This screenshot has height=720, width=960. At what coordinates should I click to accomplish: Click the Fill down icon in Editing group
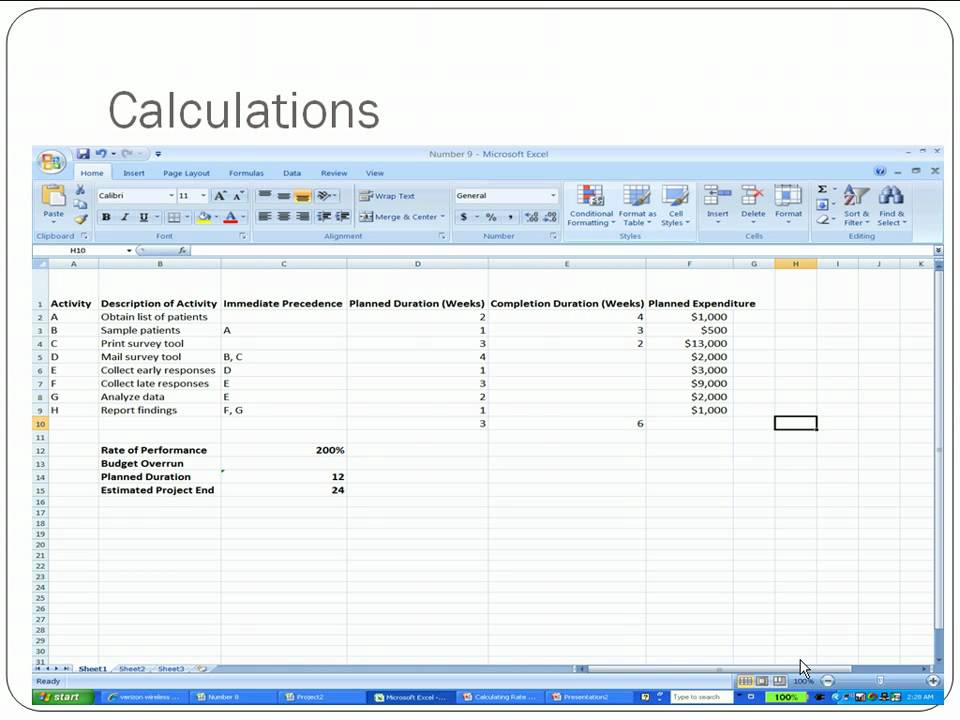pos(823,204)
